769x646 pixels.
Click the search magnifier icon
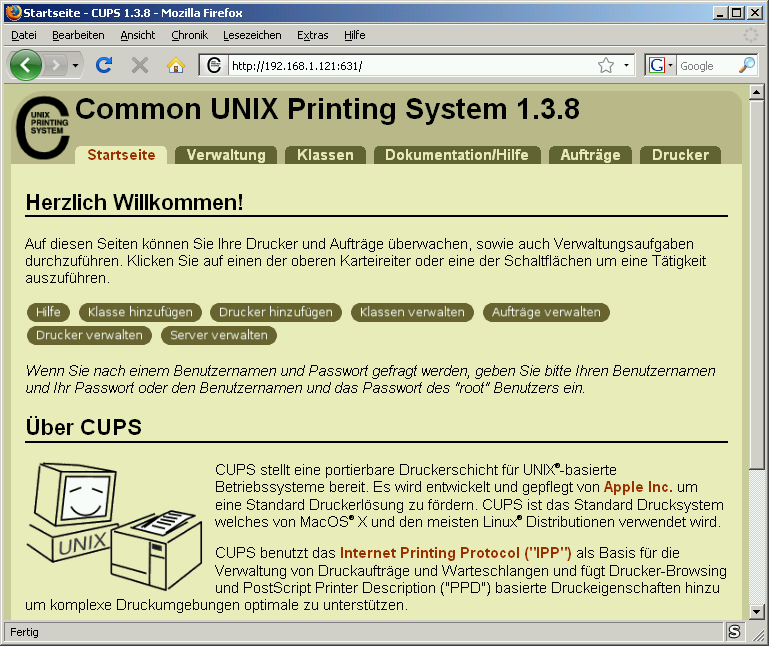(747, 66)
